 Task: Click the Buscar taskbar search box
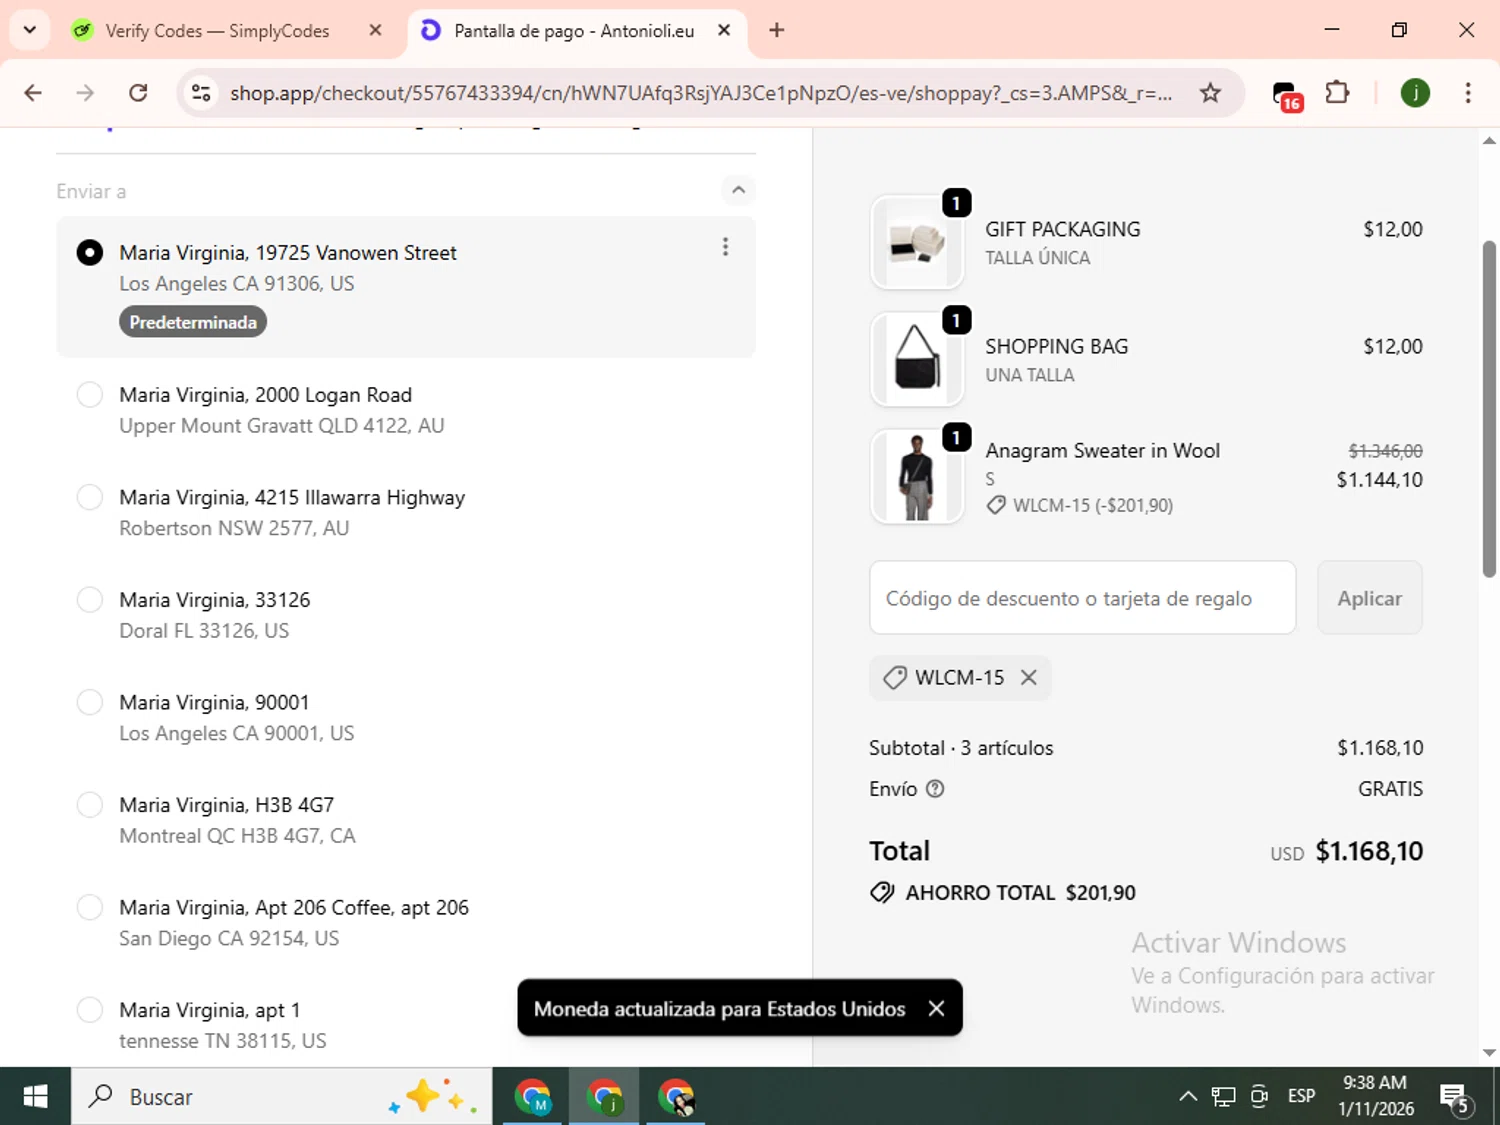282,1096
